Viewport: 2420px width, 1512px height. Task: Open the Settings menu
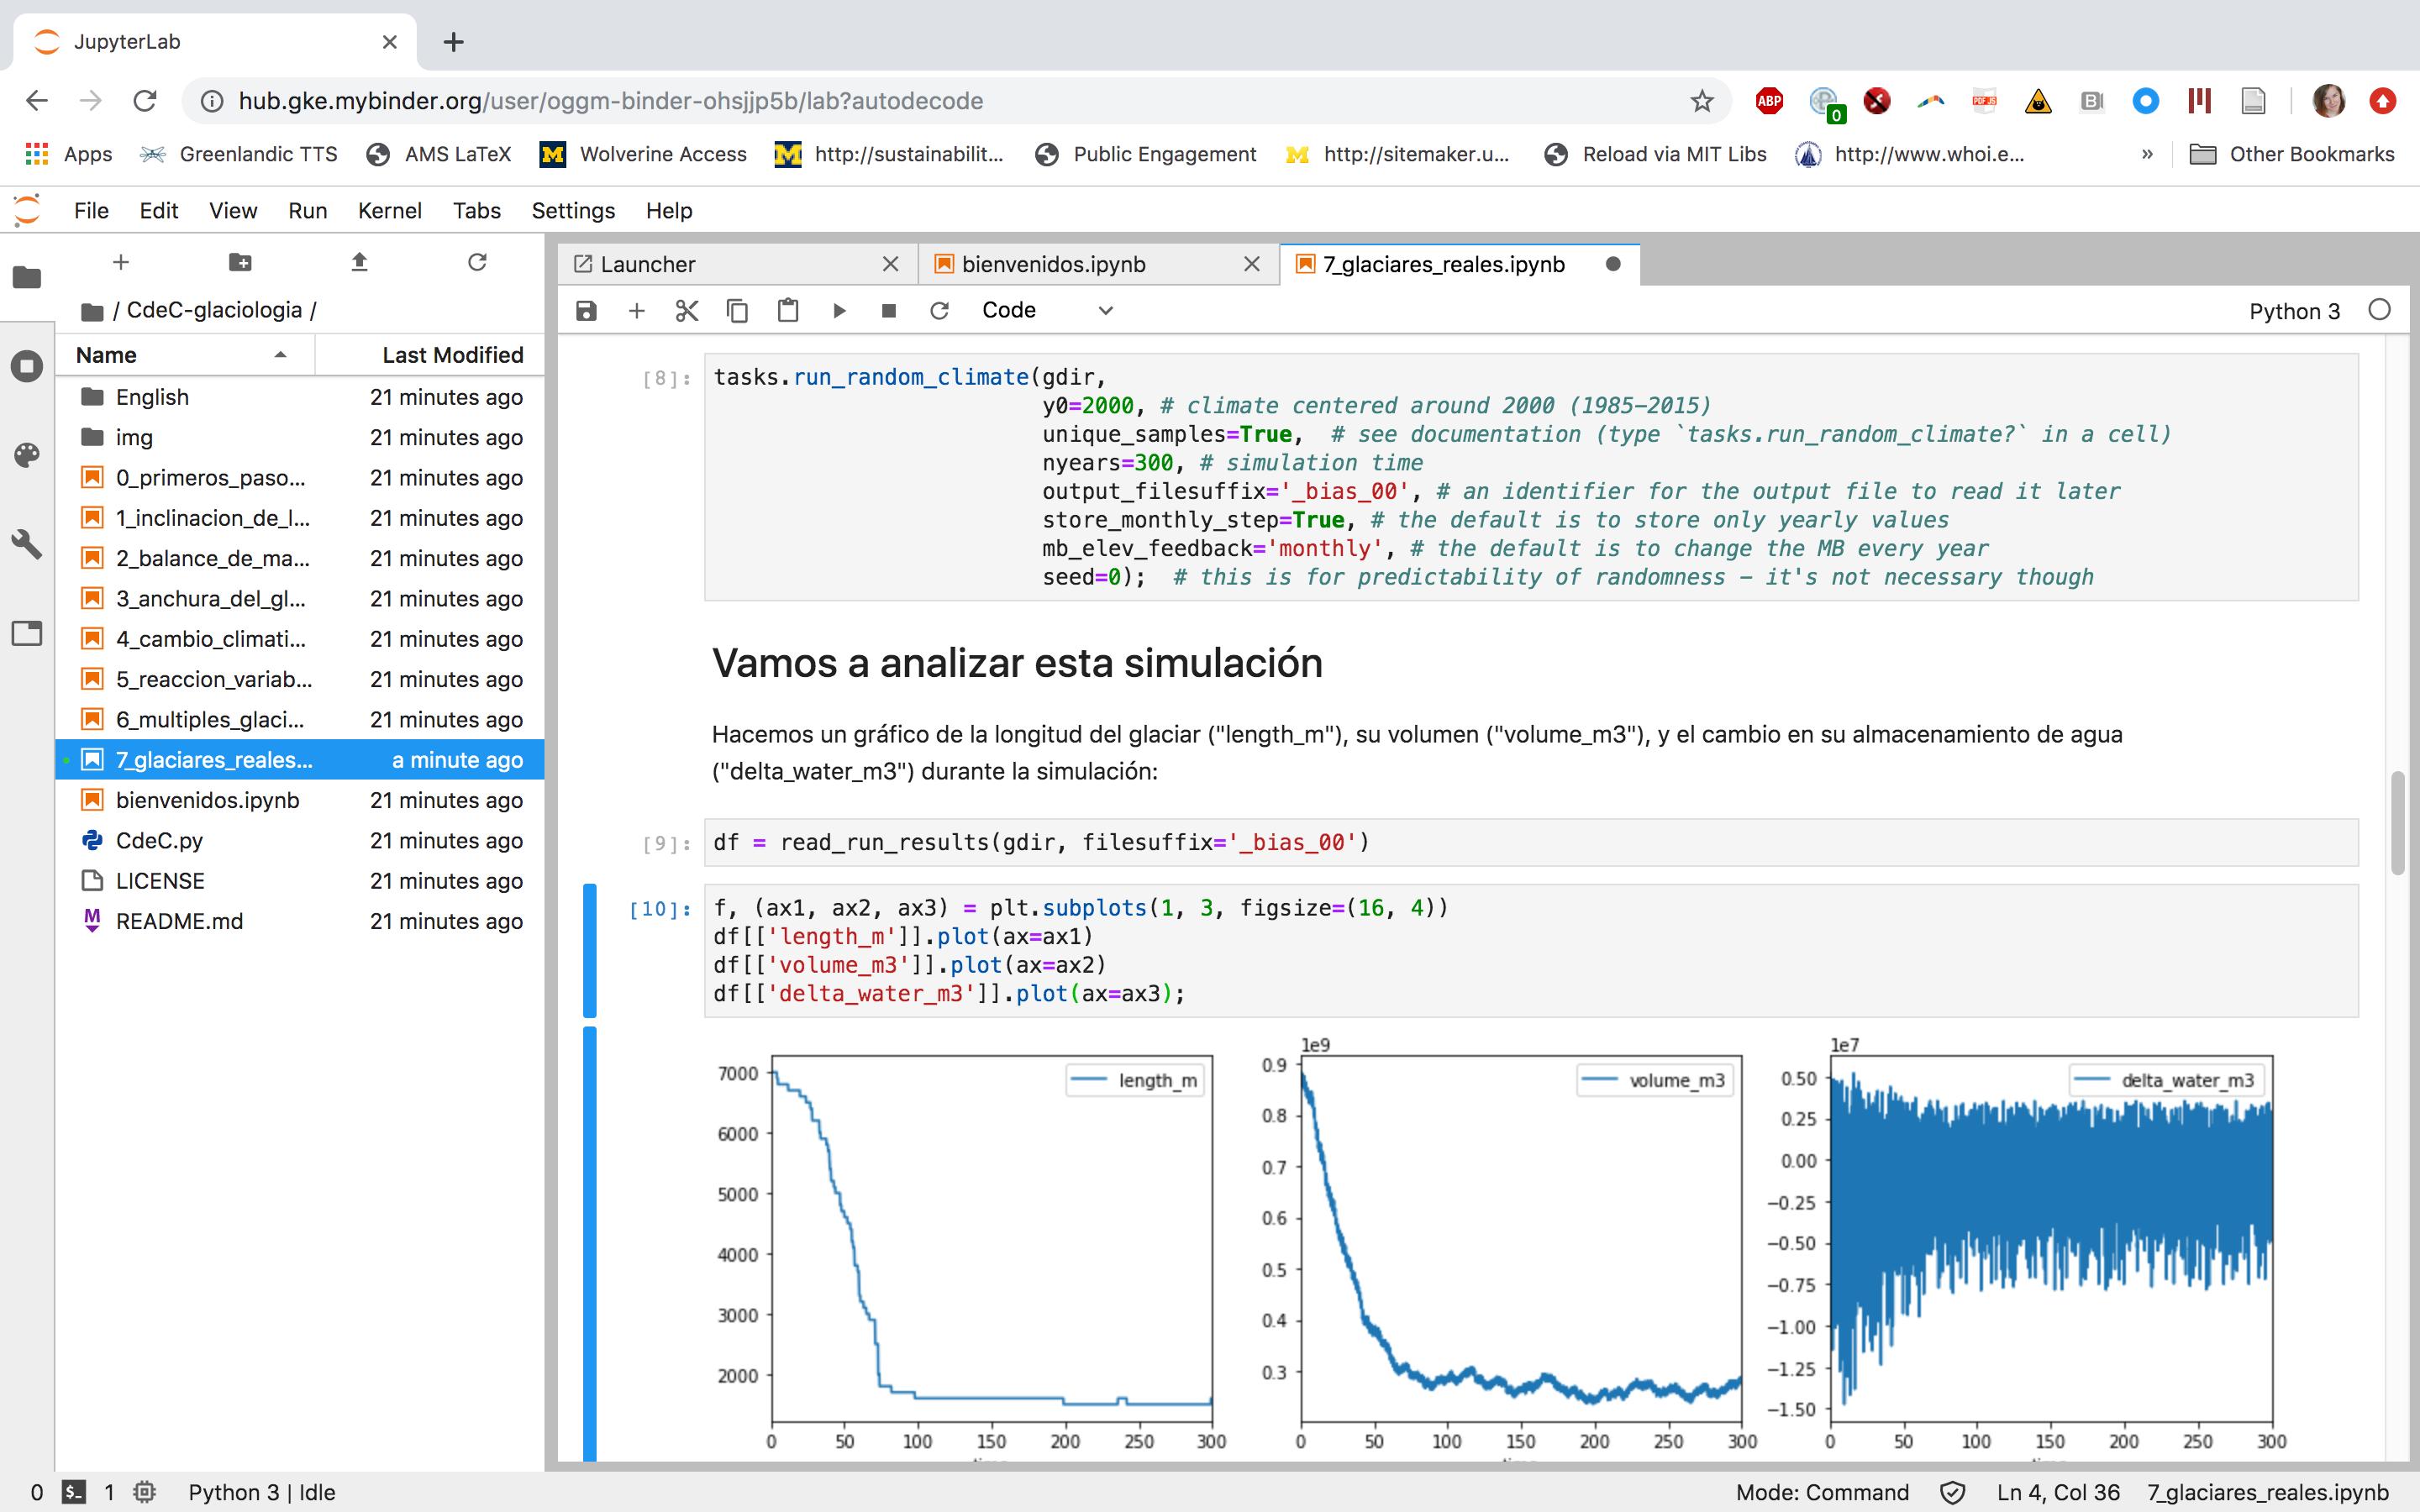[573, 211]
